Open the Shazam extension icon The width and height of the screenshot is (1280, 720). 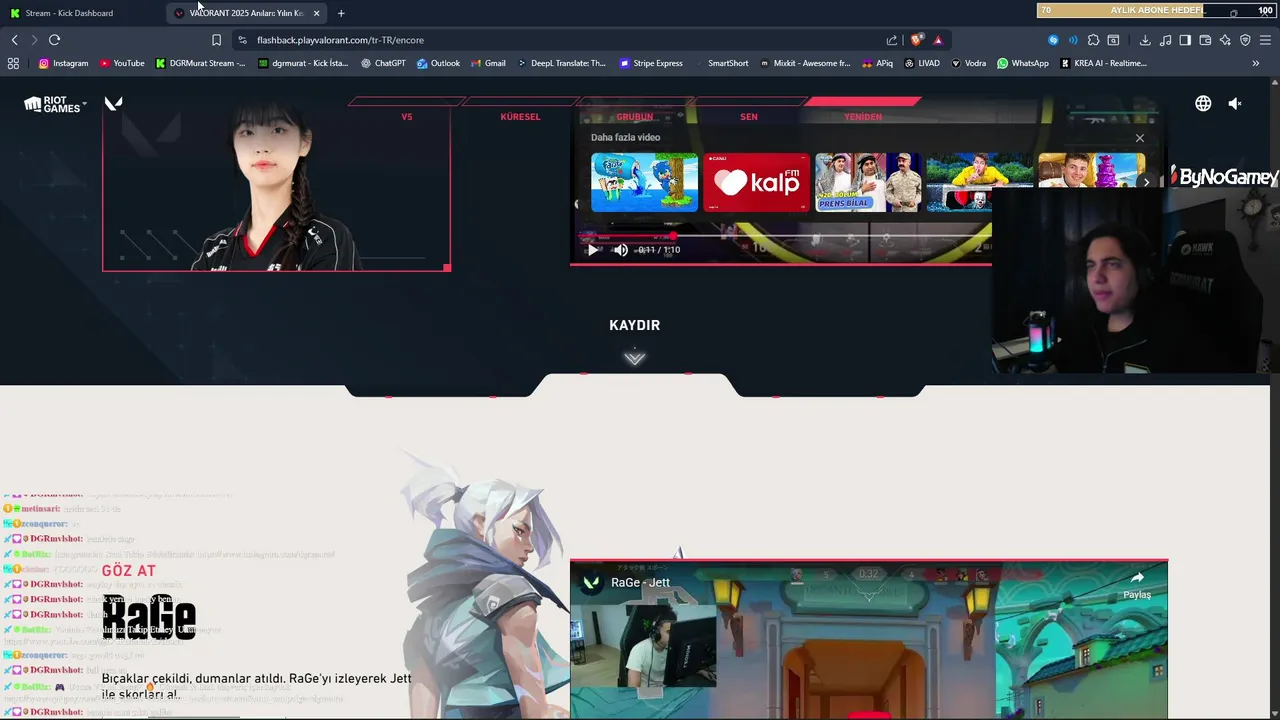pos(1053,40)
